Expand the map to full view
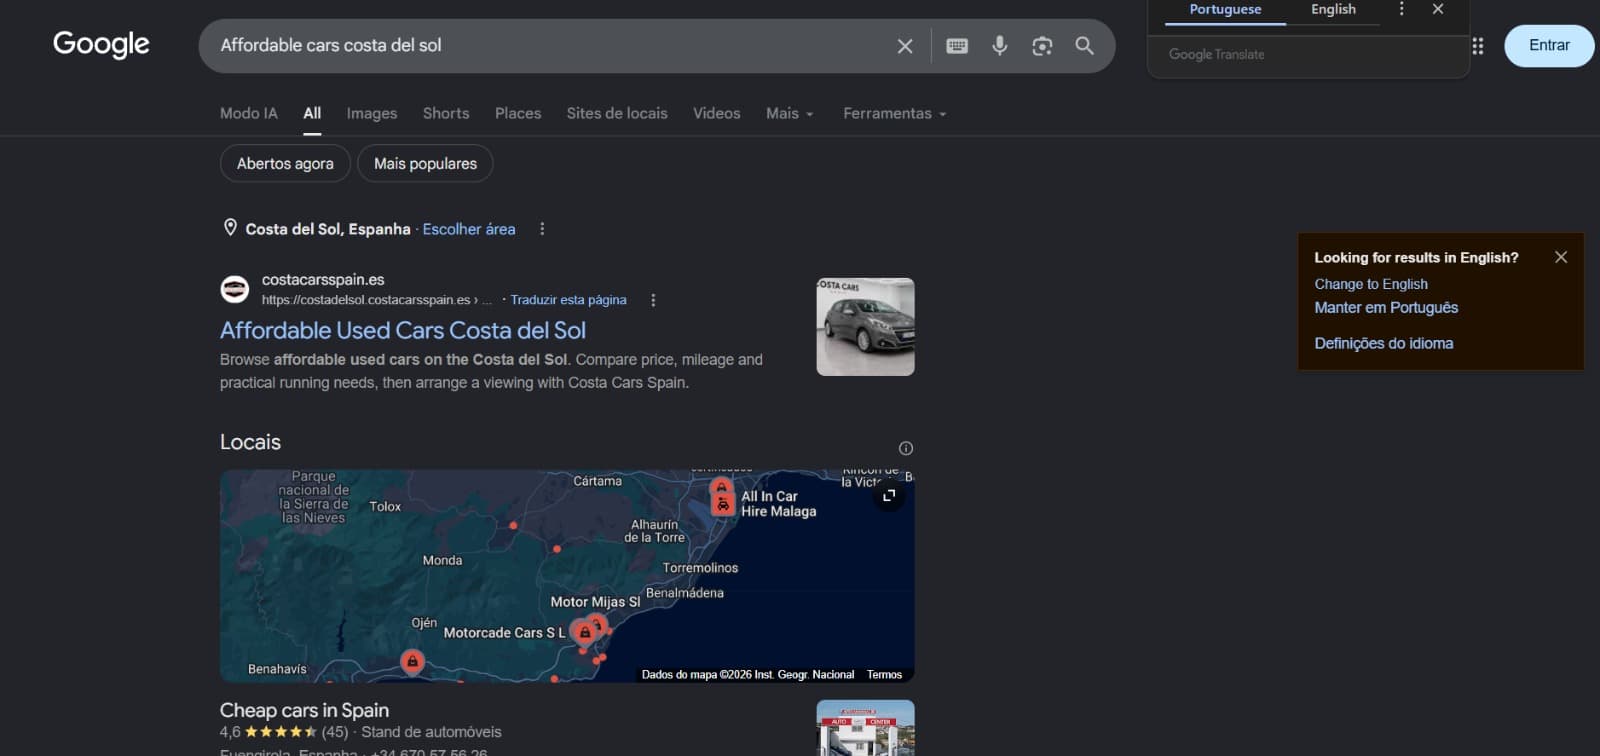 pos(888,495)
